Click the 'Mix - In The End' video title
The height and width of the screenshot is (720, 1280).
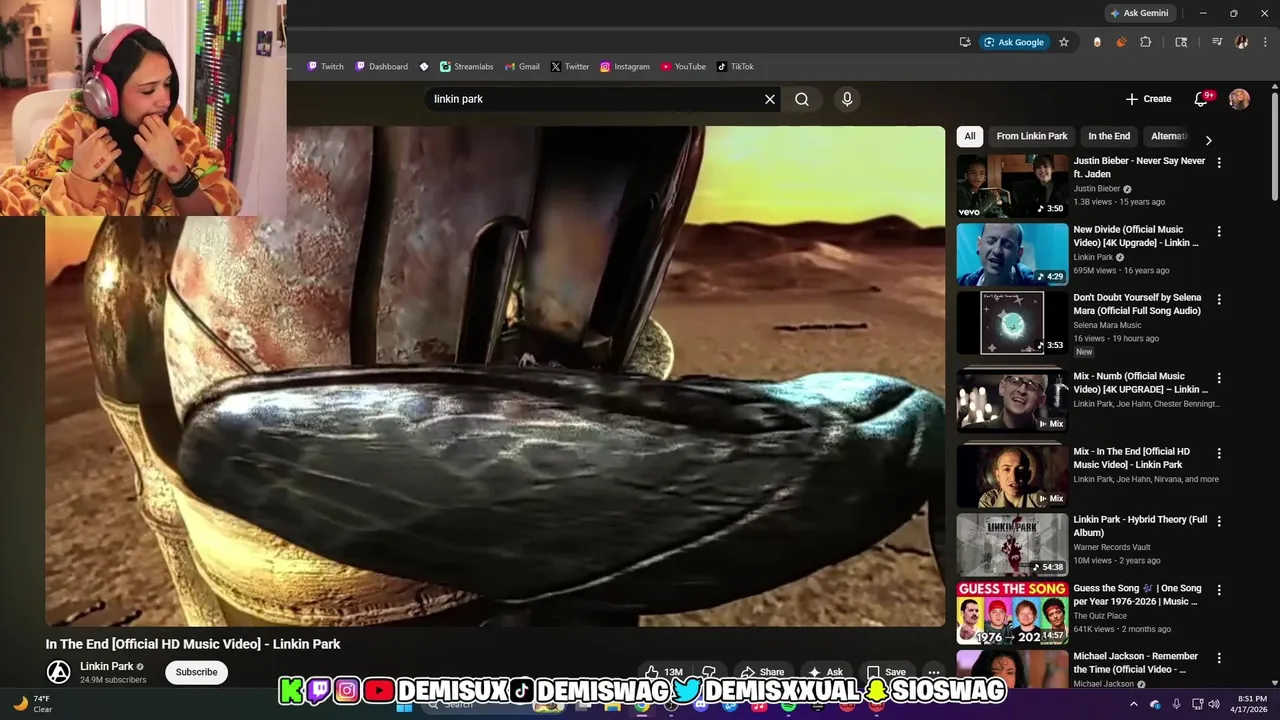pos(1131,458)
